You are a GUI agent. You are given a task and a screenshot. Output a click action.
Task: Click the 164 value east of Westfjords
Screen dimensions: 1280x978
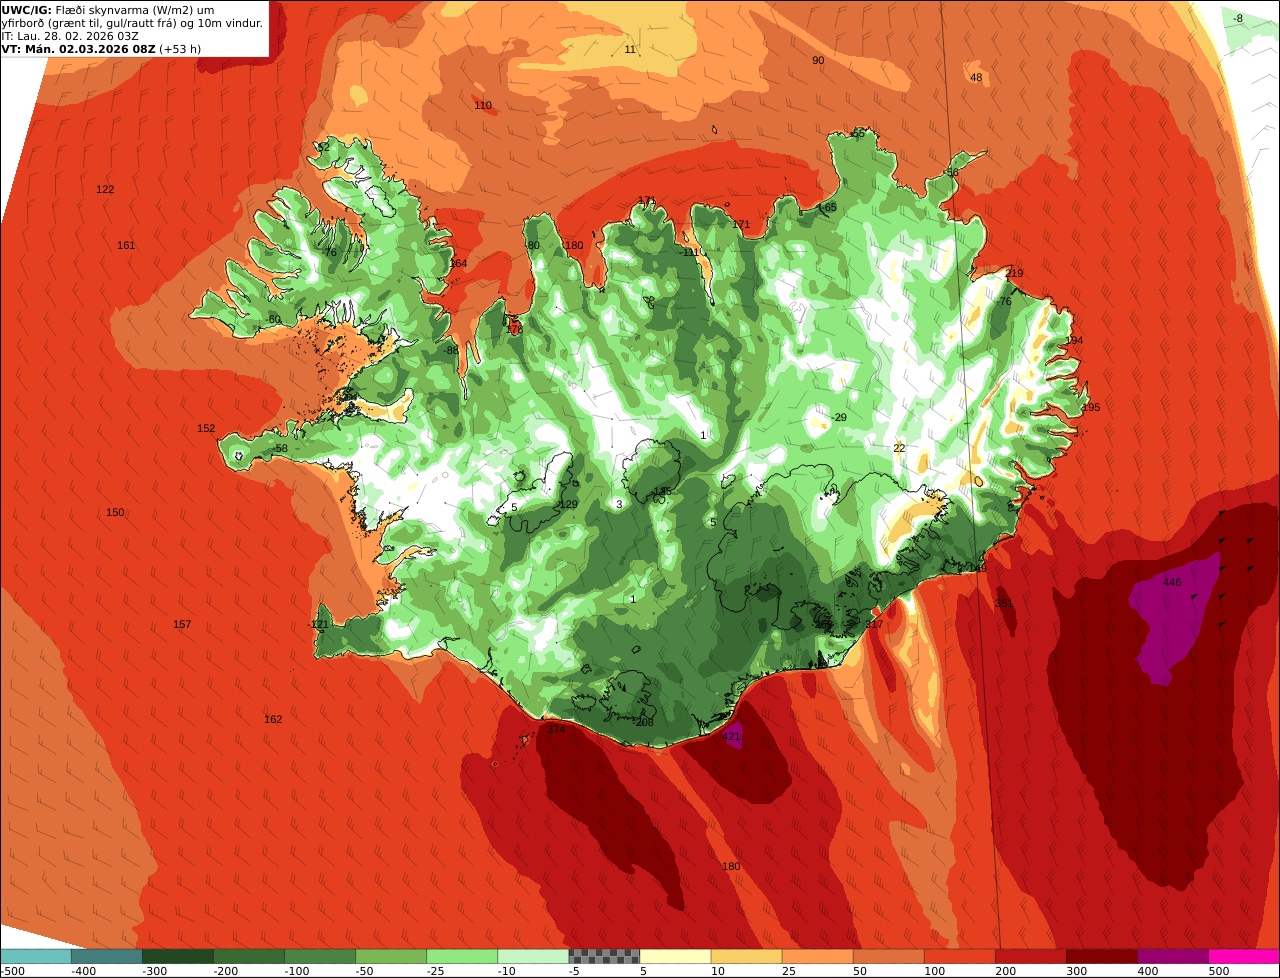coord(458,263)
